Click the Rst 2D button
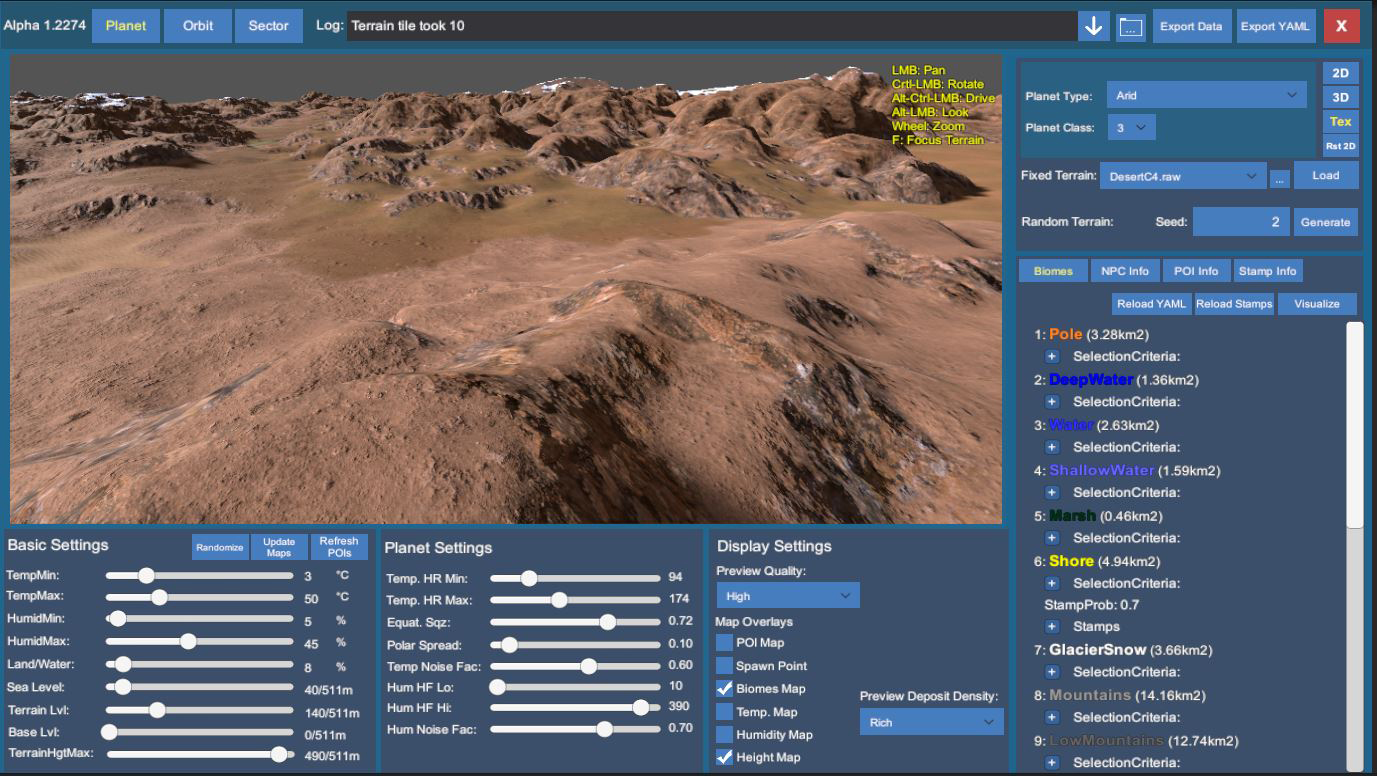 (1340, 146)
